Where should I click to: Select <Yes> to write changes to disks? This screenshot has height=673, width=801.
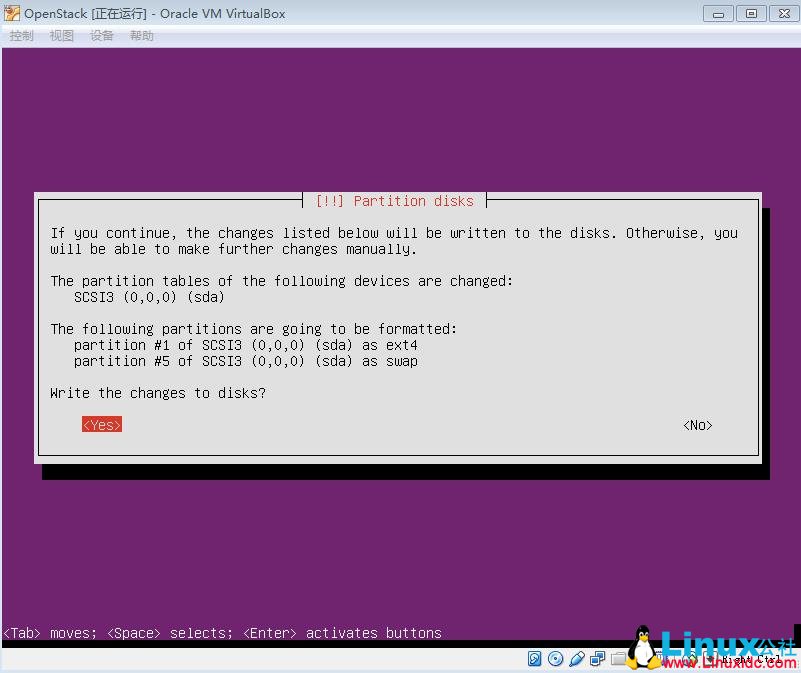[x=100, y=425]
